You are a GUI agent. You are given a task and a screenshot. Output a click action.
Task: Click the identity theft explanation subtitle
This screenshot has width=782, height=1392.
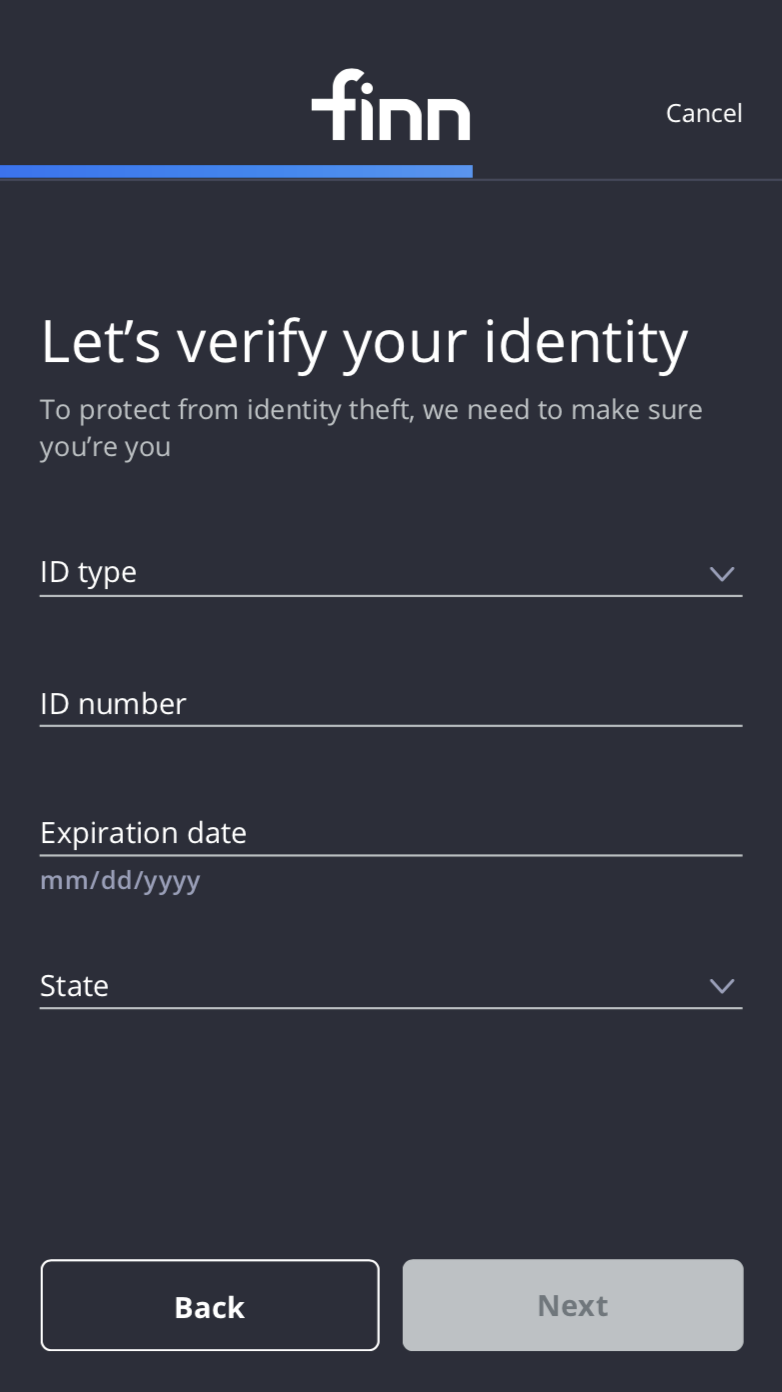click(371, 427)
